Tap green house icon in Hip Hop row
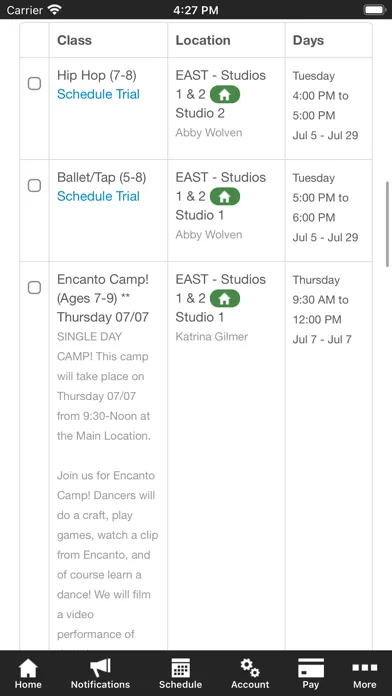This screenshot has width=392, height=696. [225, 95]
